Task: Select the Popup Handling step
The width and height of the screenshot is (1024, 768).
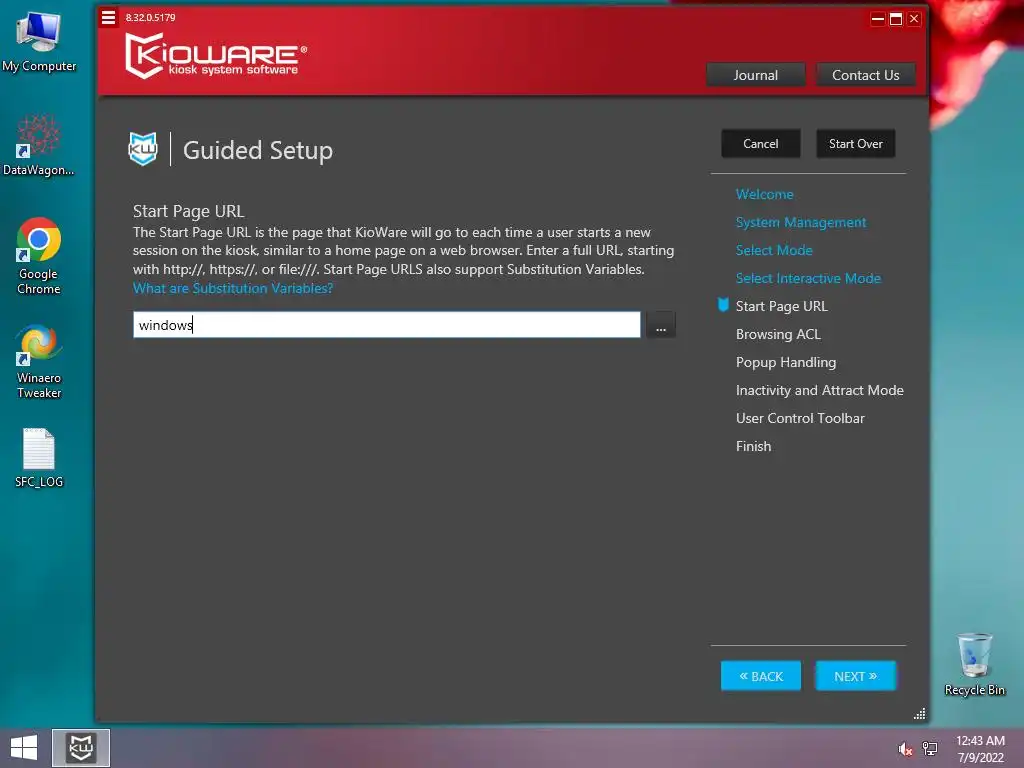Action: click(x=786, y=362)
